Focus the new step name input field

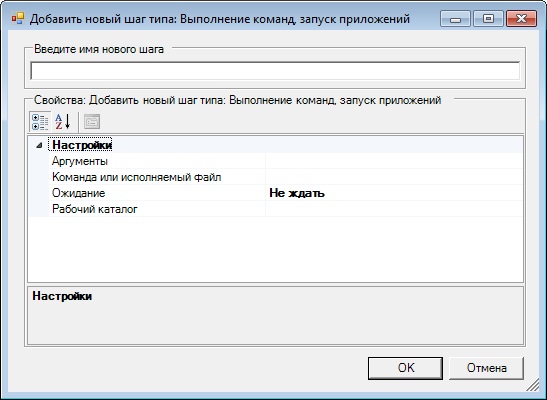(x=275, y=71)
